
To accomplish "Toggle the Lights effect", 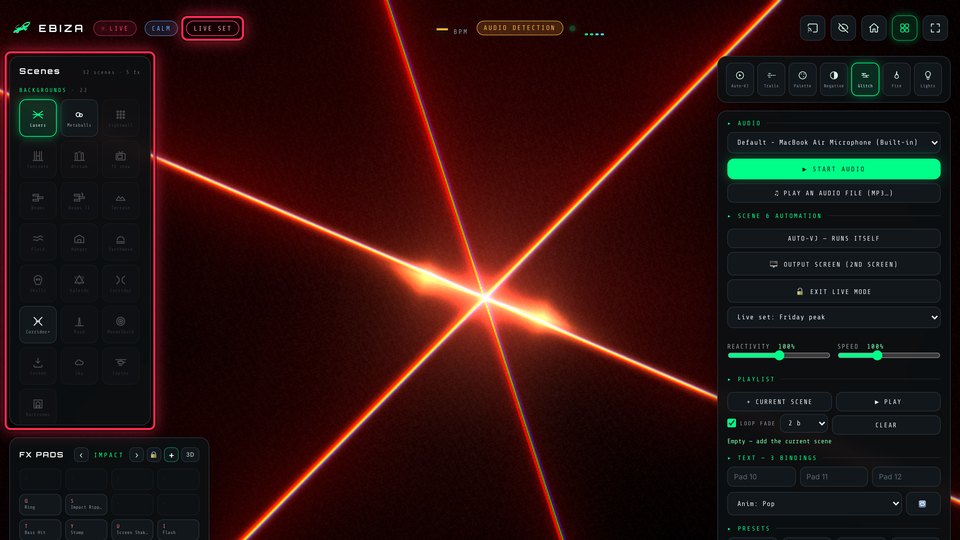I will (928, 79).
